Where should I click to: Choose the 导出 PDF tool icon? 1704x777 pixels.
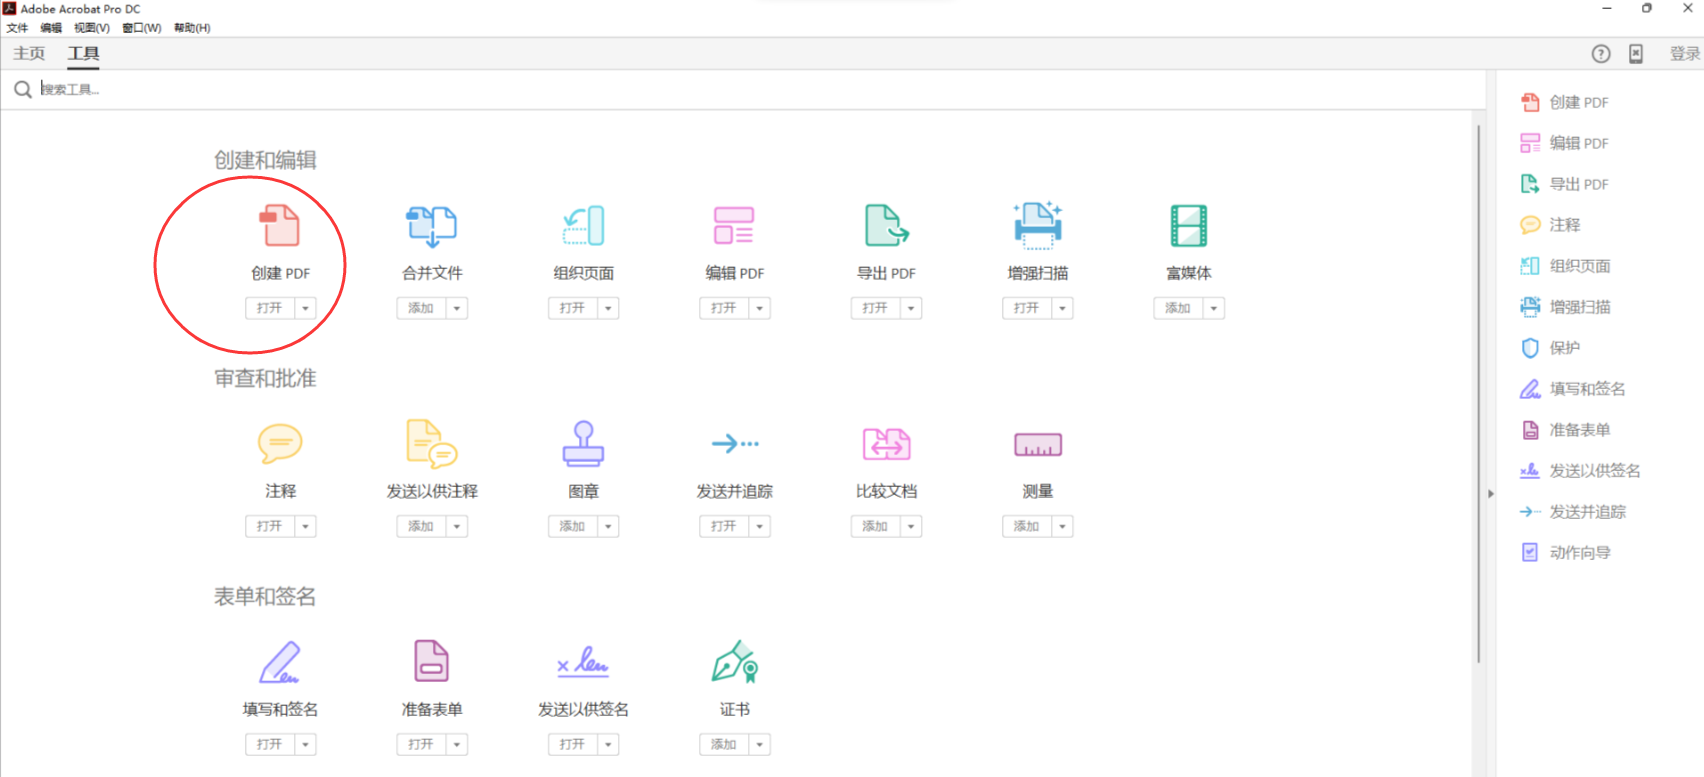[x=886, y=225]
